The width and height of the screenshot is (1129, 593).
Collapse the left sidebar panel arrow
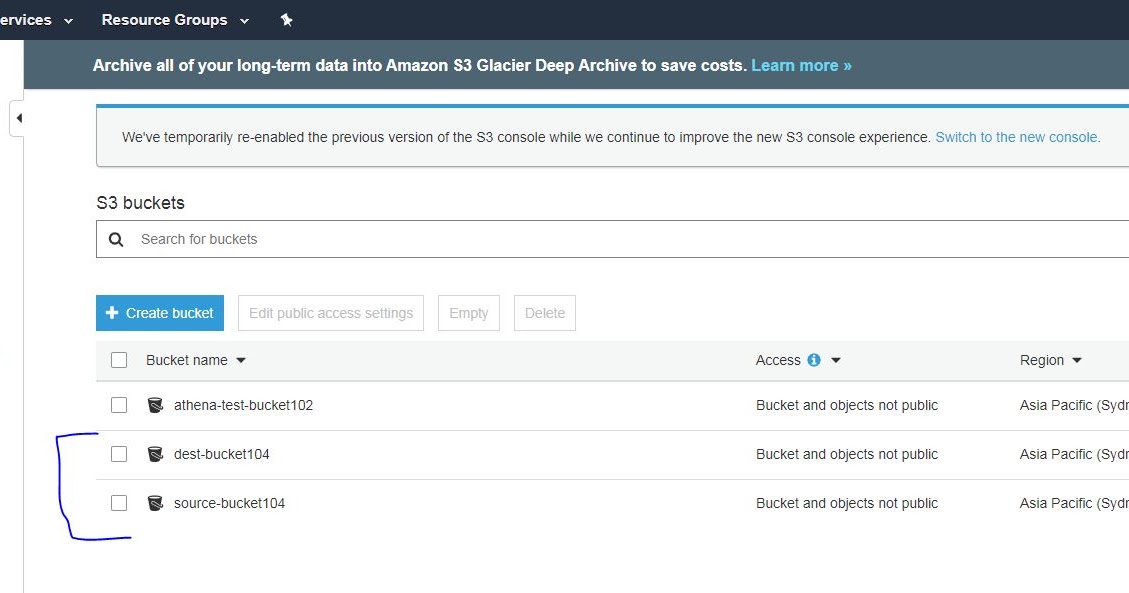pos(17,117)
